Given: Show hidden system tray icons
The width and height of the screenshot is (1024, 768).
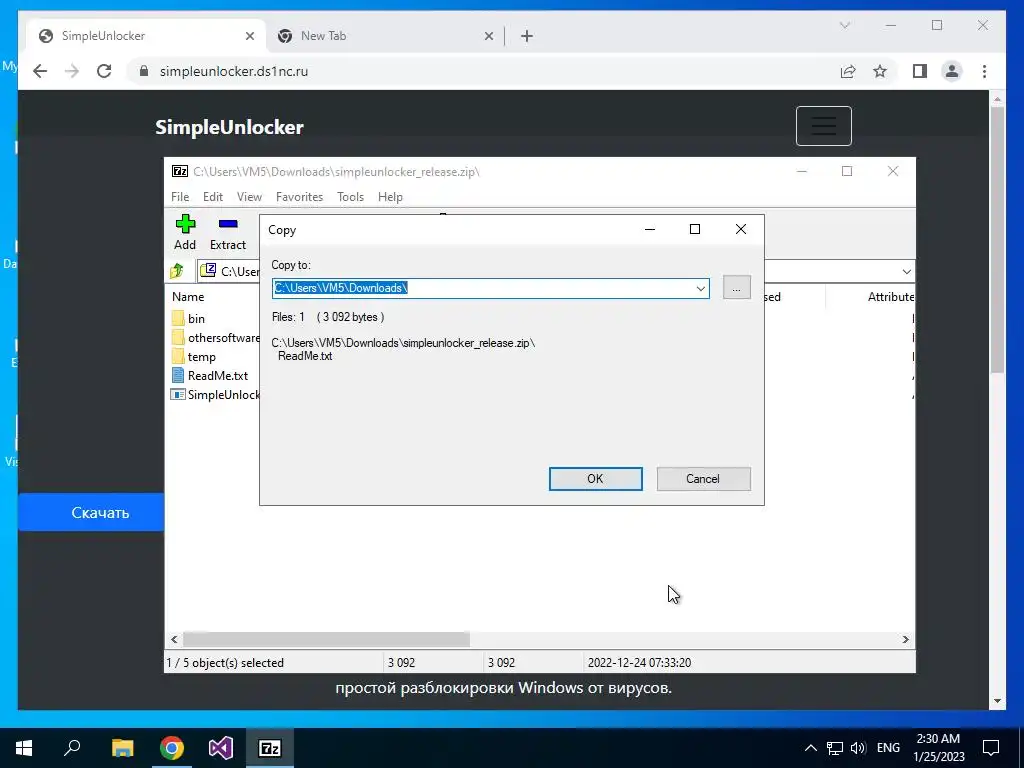Looking at the screenshot, I should 810,748.
